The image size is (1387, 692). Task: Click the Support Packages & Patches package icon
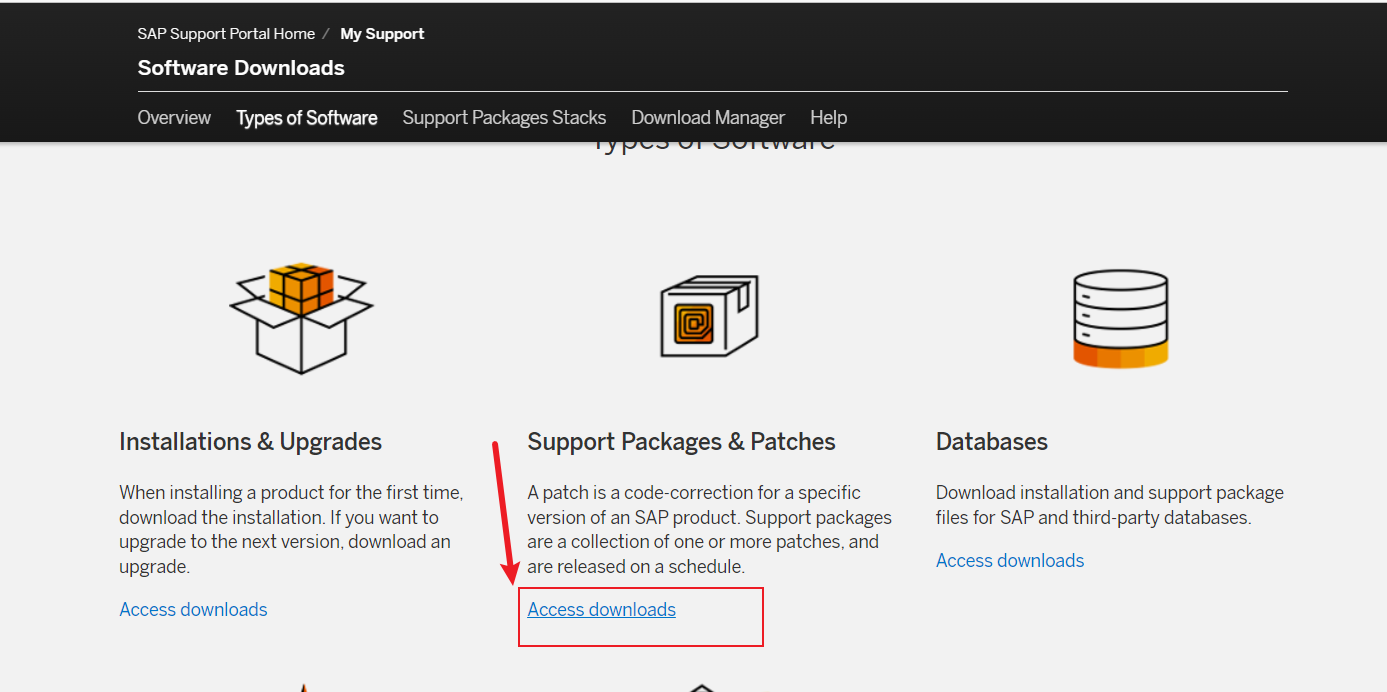pyautogui.click(x=709, y=317)
